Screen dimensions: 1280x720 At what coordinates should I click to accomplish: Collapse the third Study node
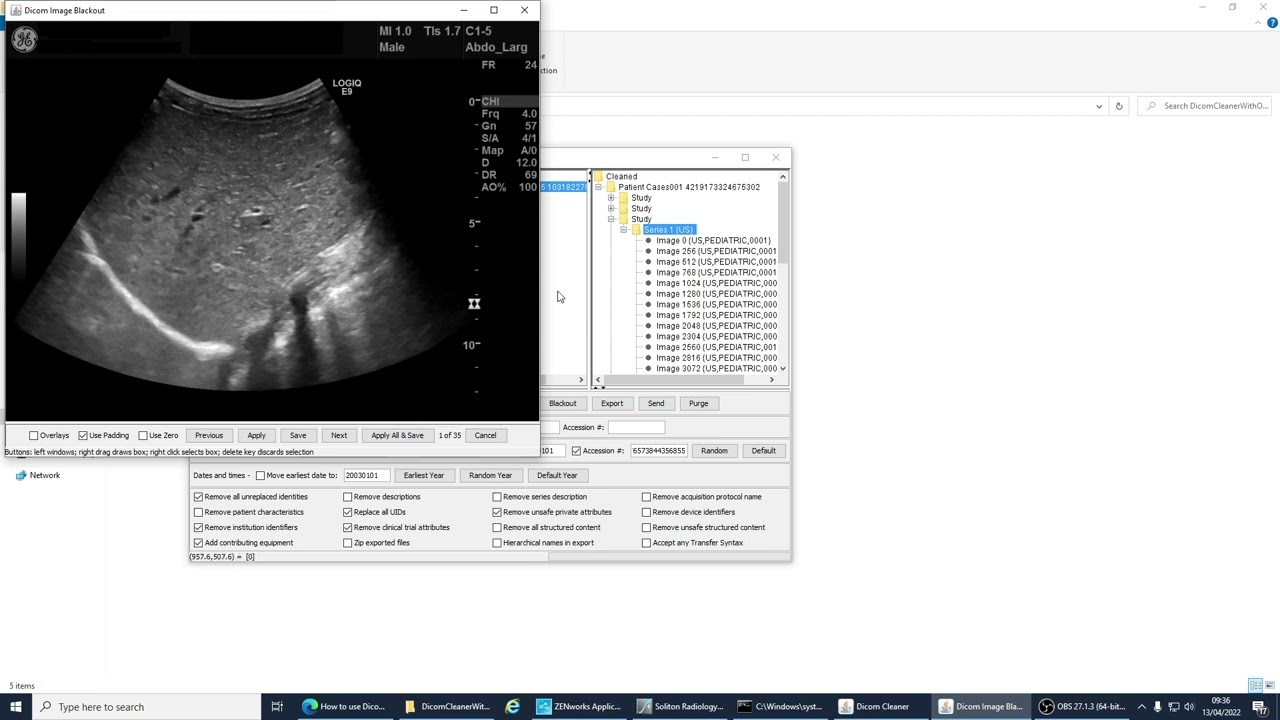(x=611, y=219)
